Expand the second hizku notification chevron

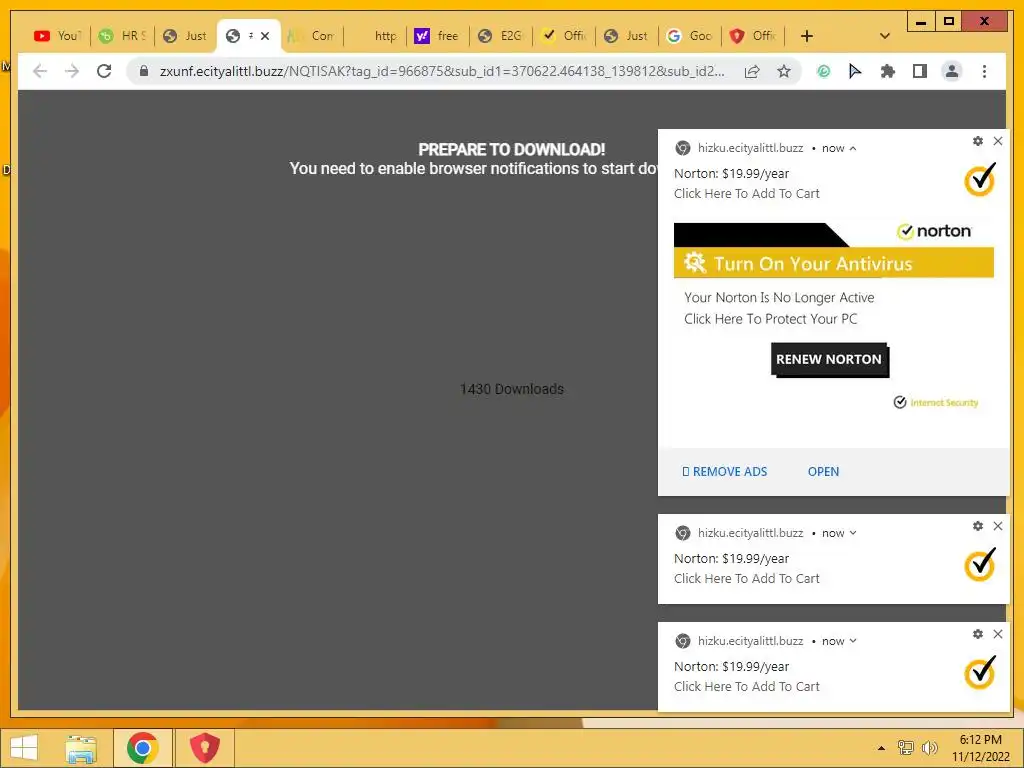tap(853, 533)
